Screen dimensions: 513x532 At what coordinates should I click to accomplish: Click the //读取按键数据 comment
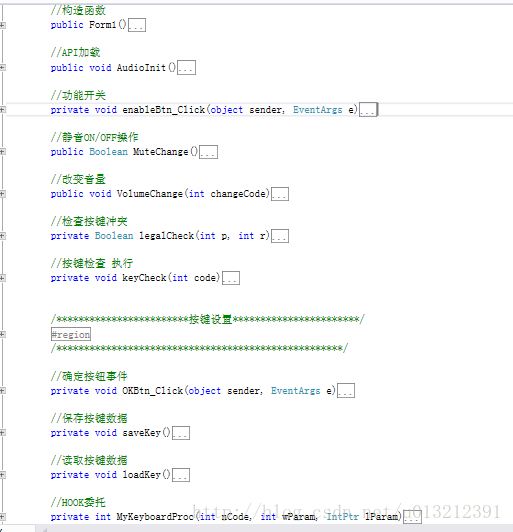89,460
